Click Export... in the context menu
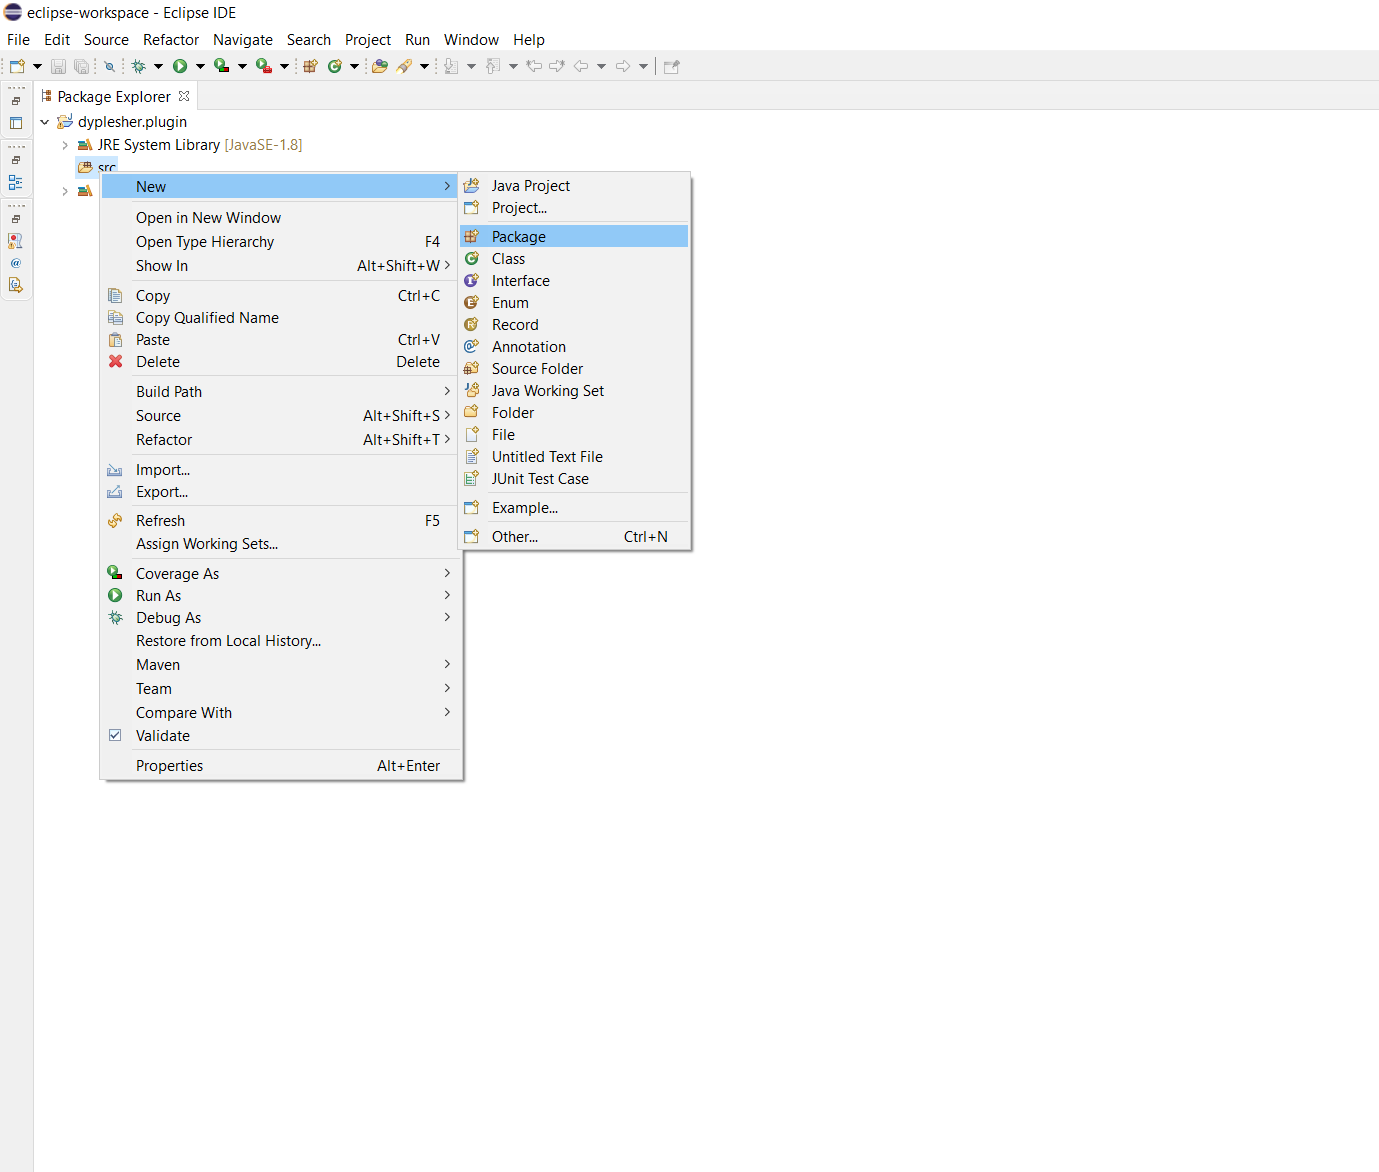The width and height of the screenshot is (1379, 1172). (x=281, y=492)
